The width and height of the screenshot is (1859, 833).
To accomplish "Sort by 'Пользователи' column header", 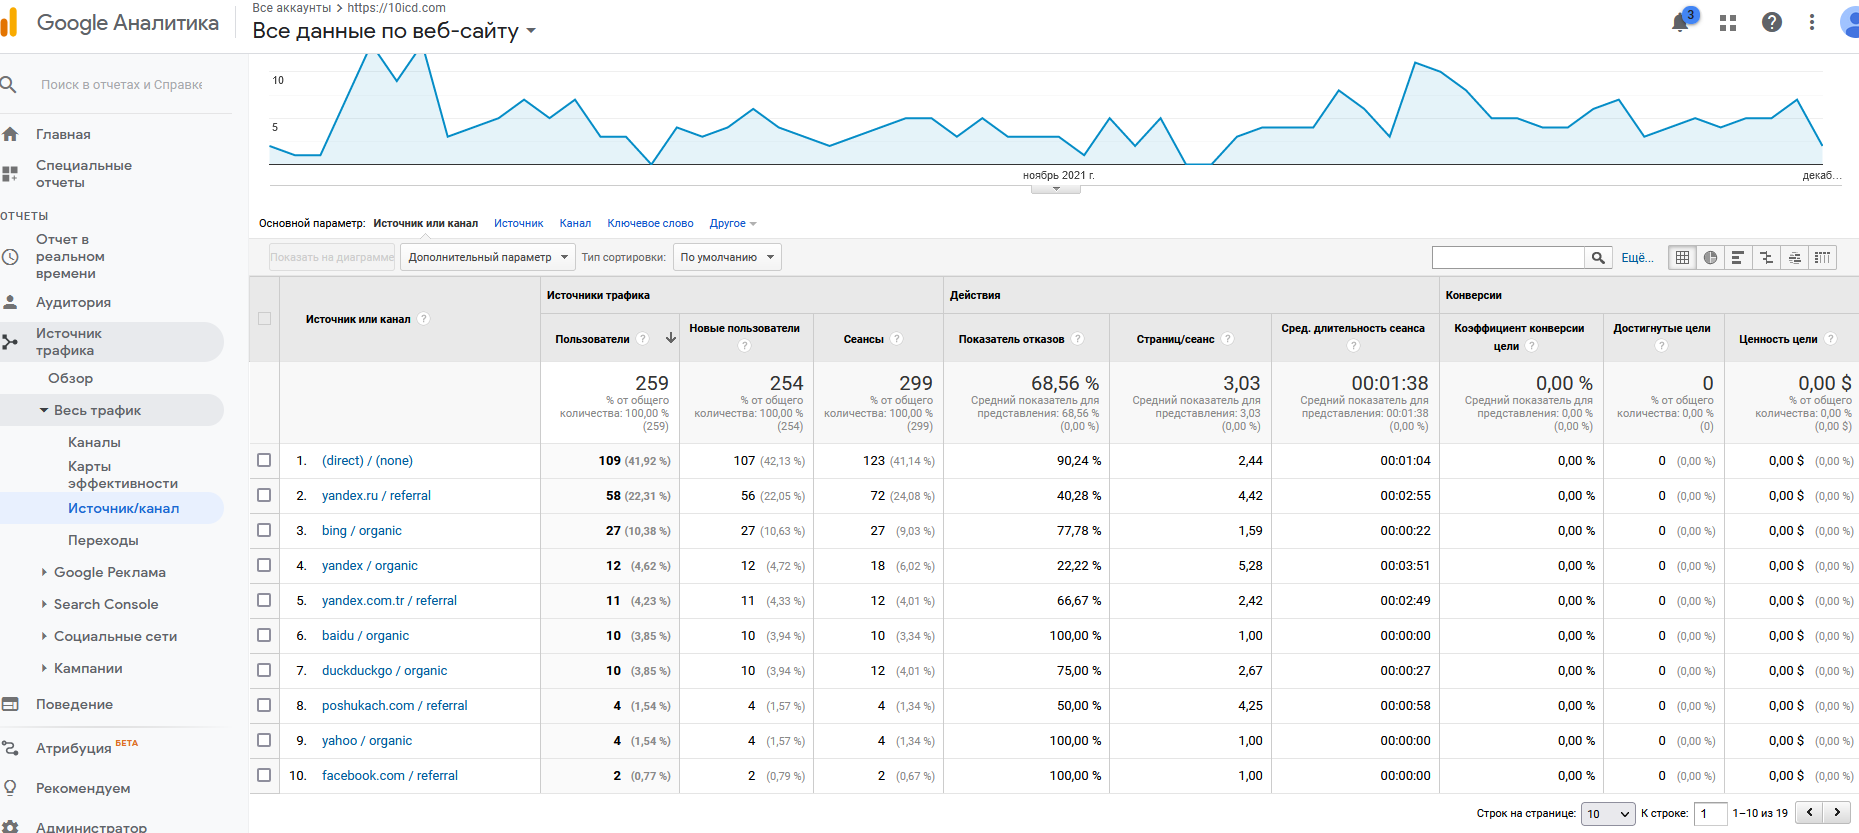I will pyautogui.click(x=592, y=339).
